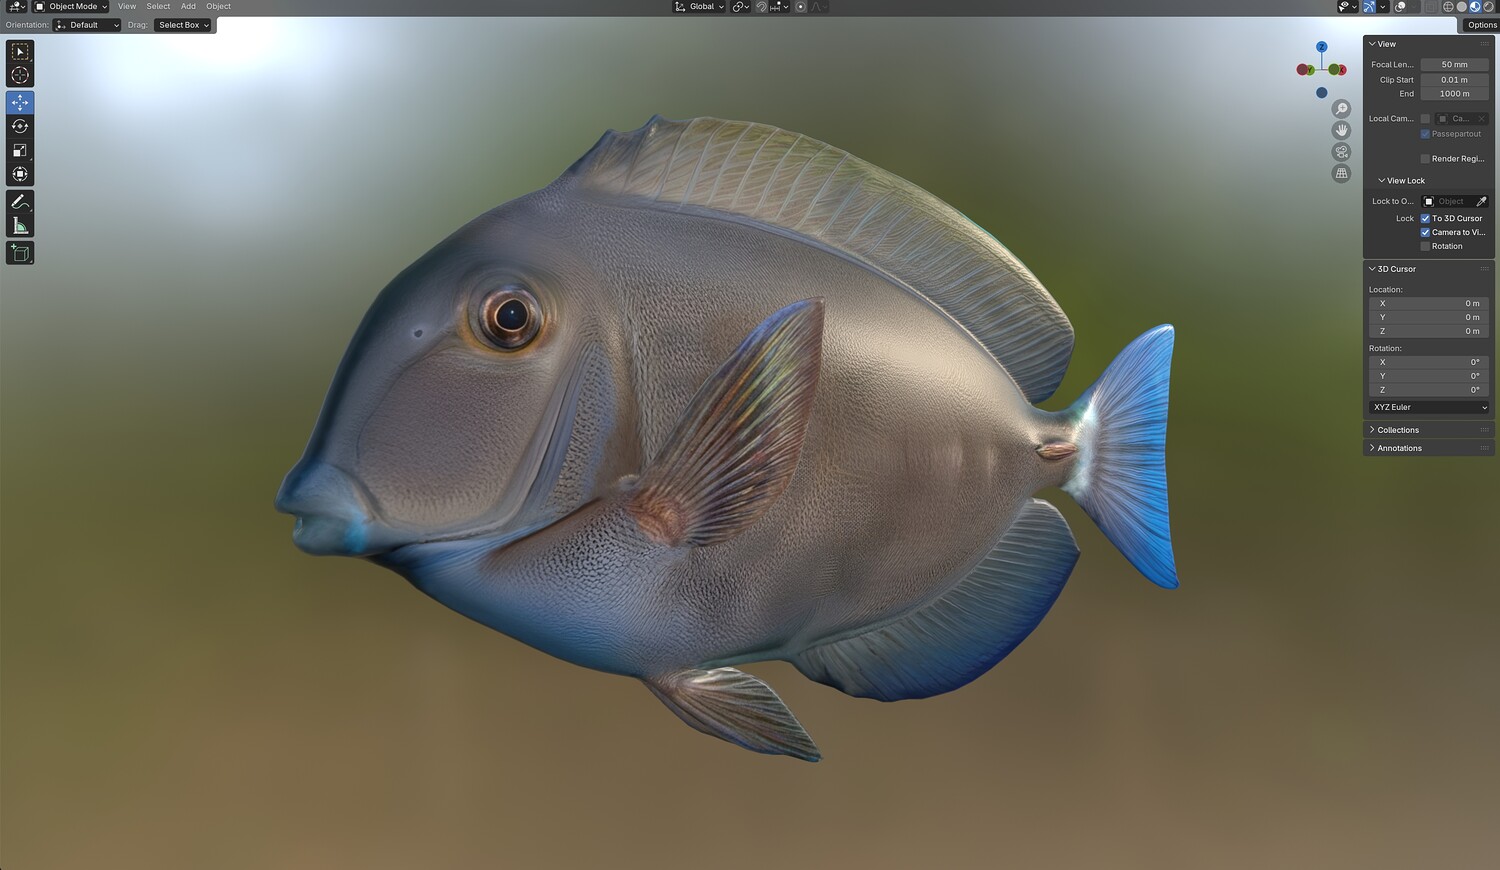Screen dimensions: 1500x870
Task: Toggle the Local Camera checkbox
Action: (x=1425, y=118)
